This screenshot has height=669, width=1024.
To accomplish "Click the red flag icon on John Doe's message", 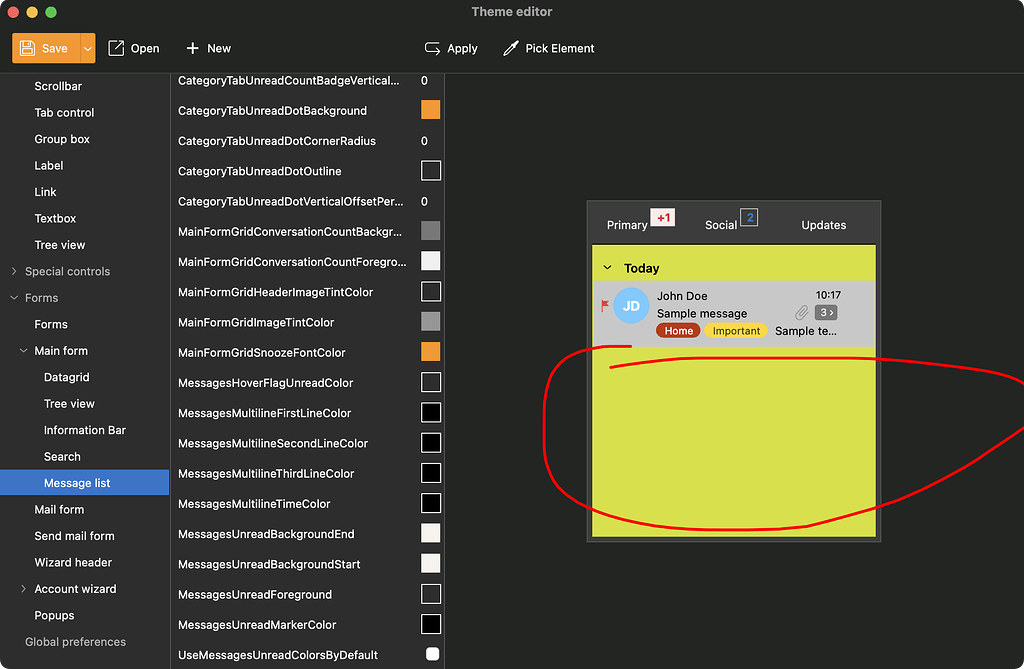I will [605, 305].
